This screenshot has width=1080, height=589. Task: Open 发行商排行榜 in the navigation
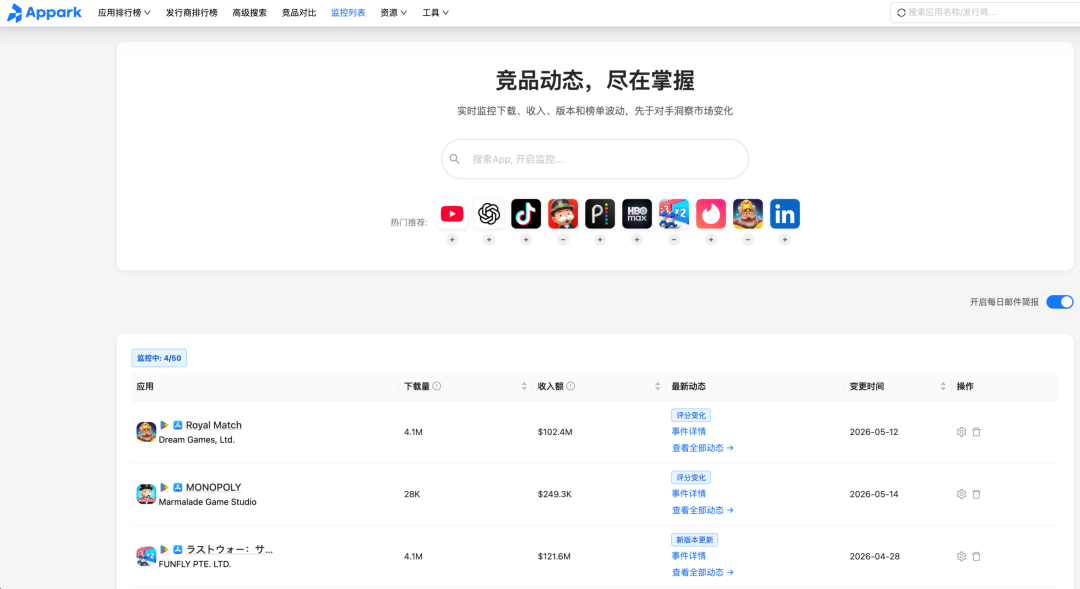pyautogui.click(x=191, y=12)
